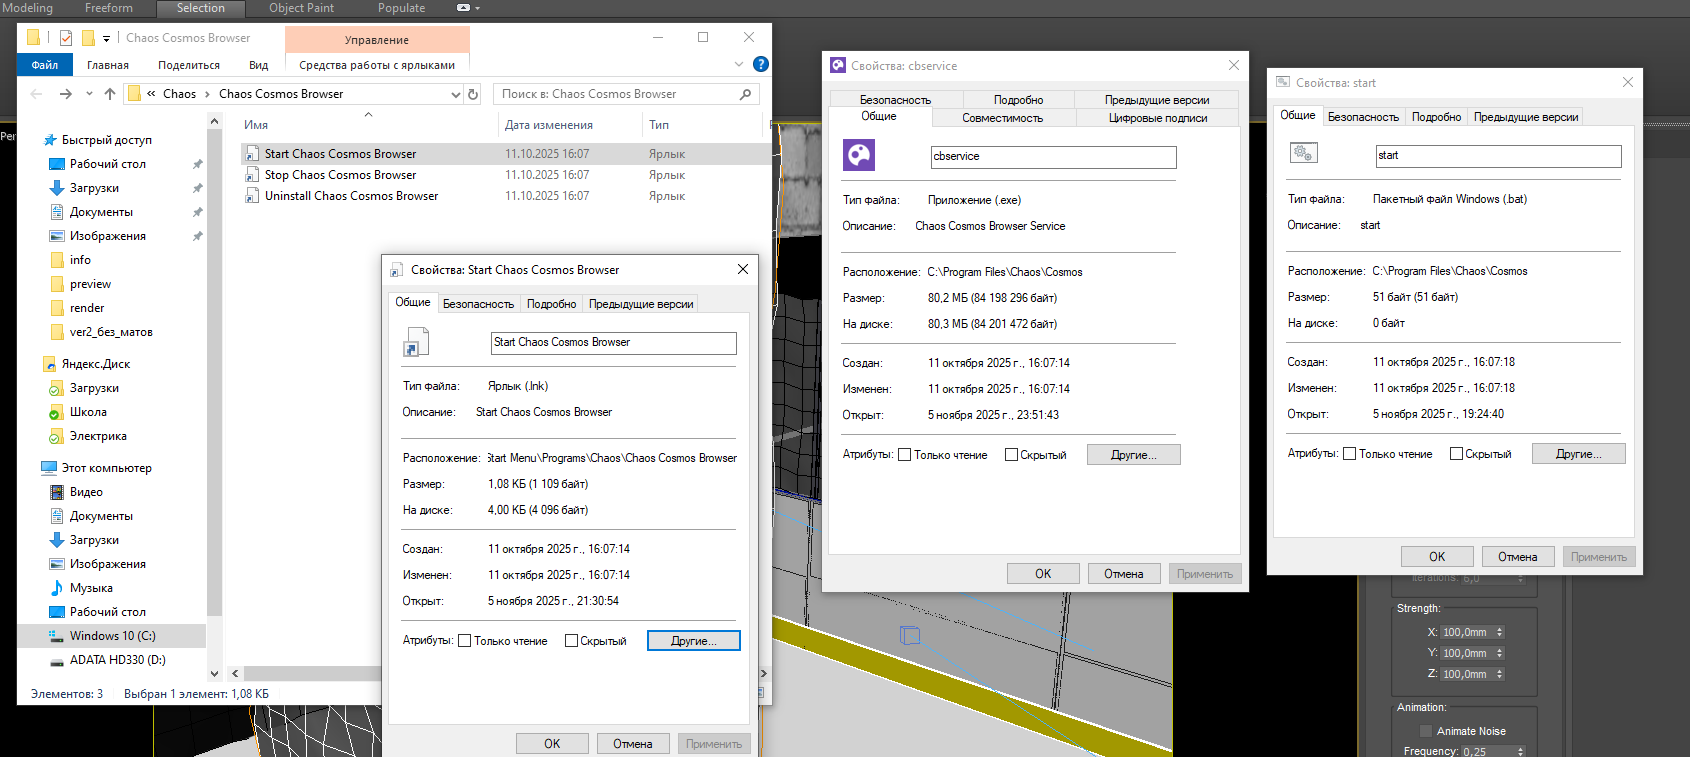This screenshot has width=1690, height=757.
Task: Click OK in the cbservice properties dialog
Action: 1043,574
